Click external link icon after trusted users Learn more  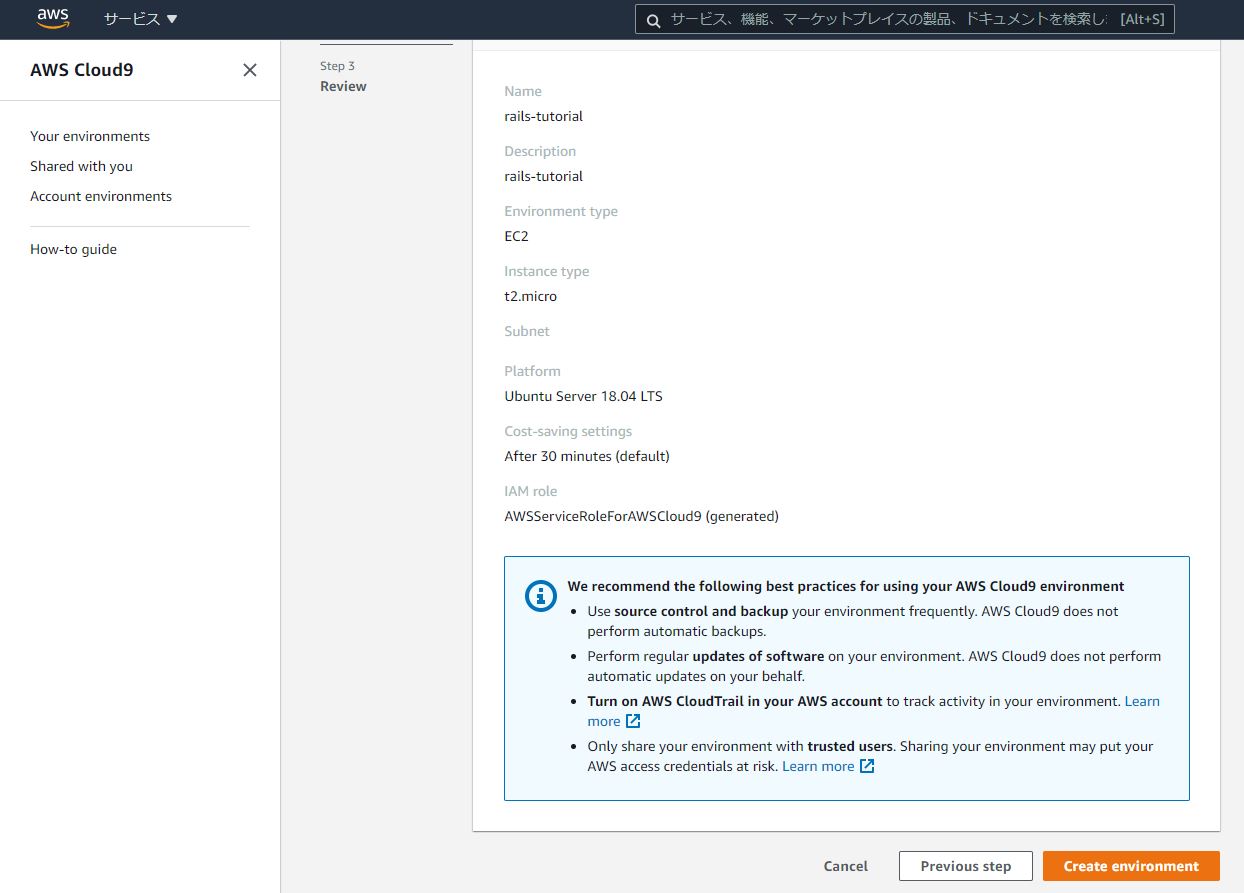pyautogui.click(x=867, y=766)
